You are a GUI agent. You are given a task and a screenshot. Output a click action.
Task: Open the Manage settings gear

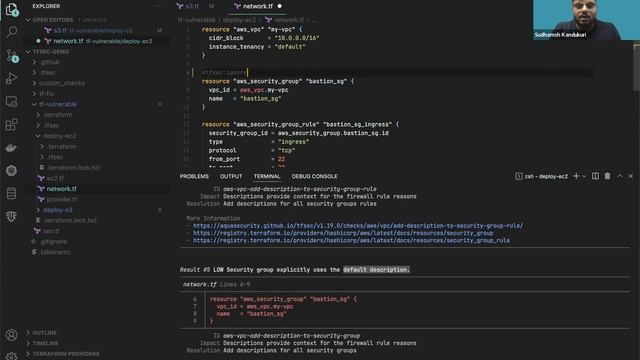(x=11, y=356)
